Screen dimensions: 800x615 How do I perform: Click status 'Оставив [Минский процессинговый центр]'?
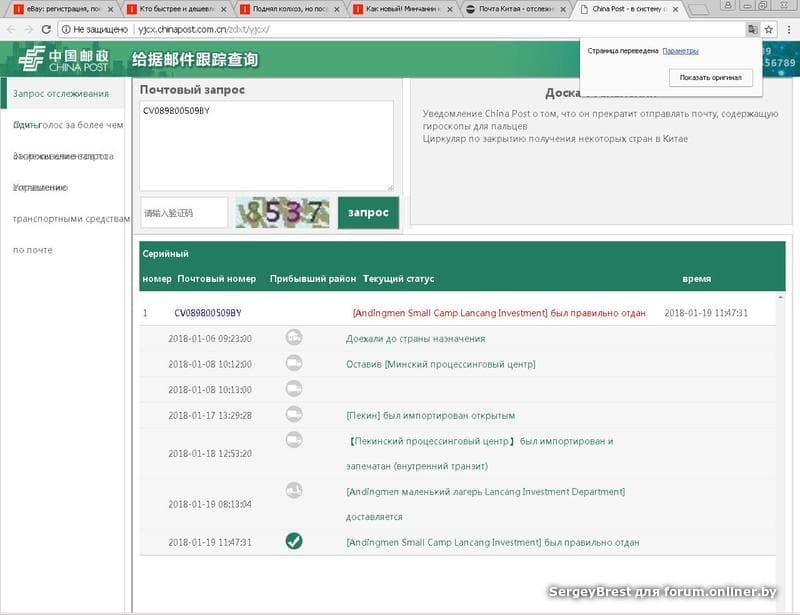coord(441,364)
